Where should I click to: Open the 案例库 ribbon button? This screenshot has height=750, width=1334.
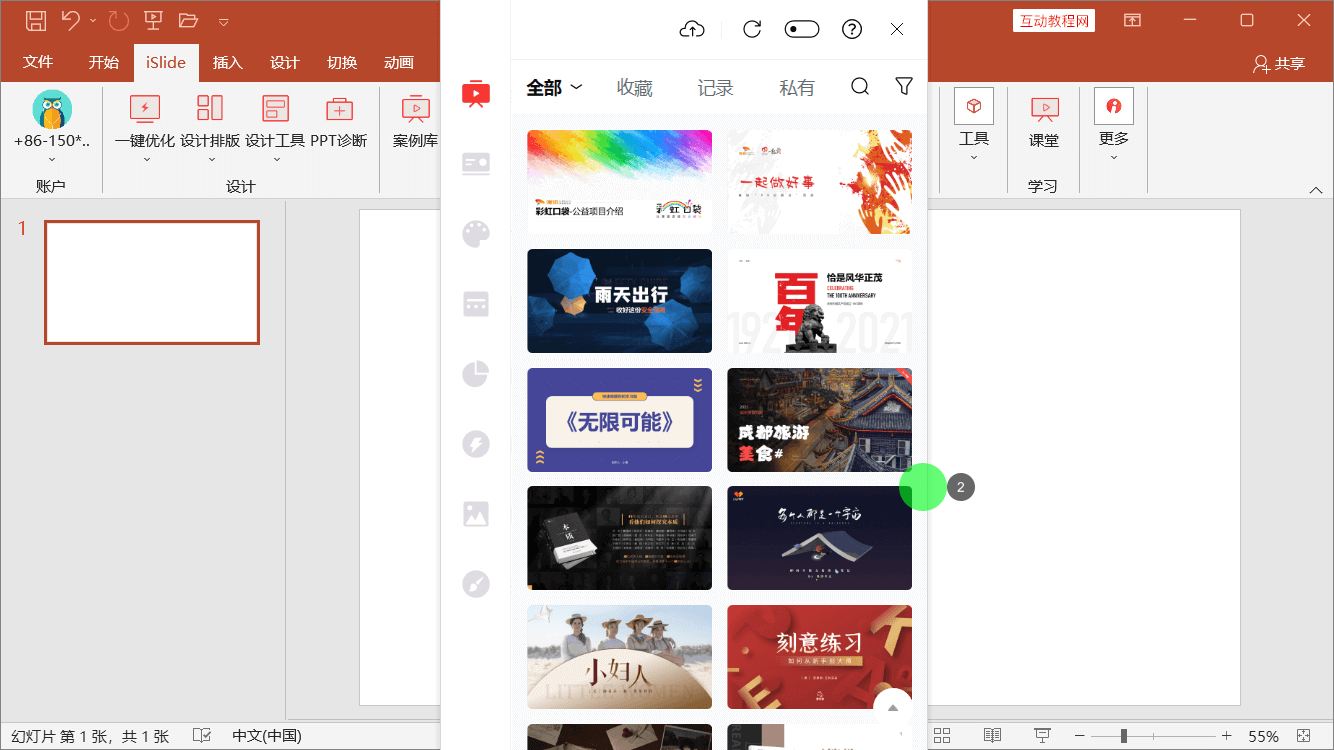point(415,122)
